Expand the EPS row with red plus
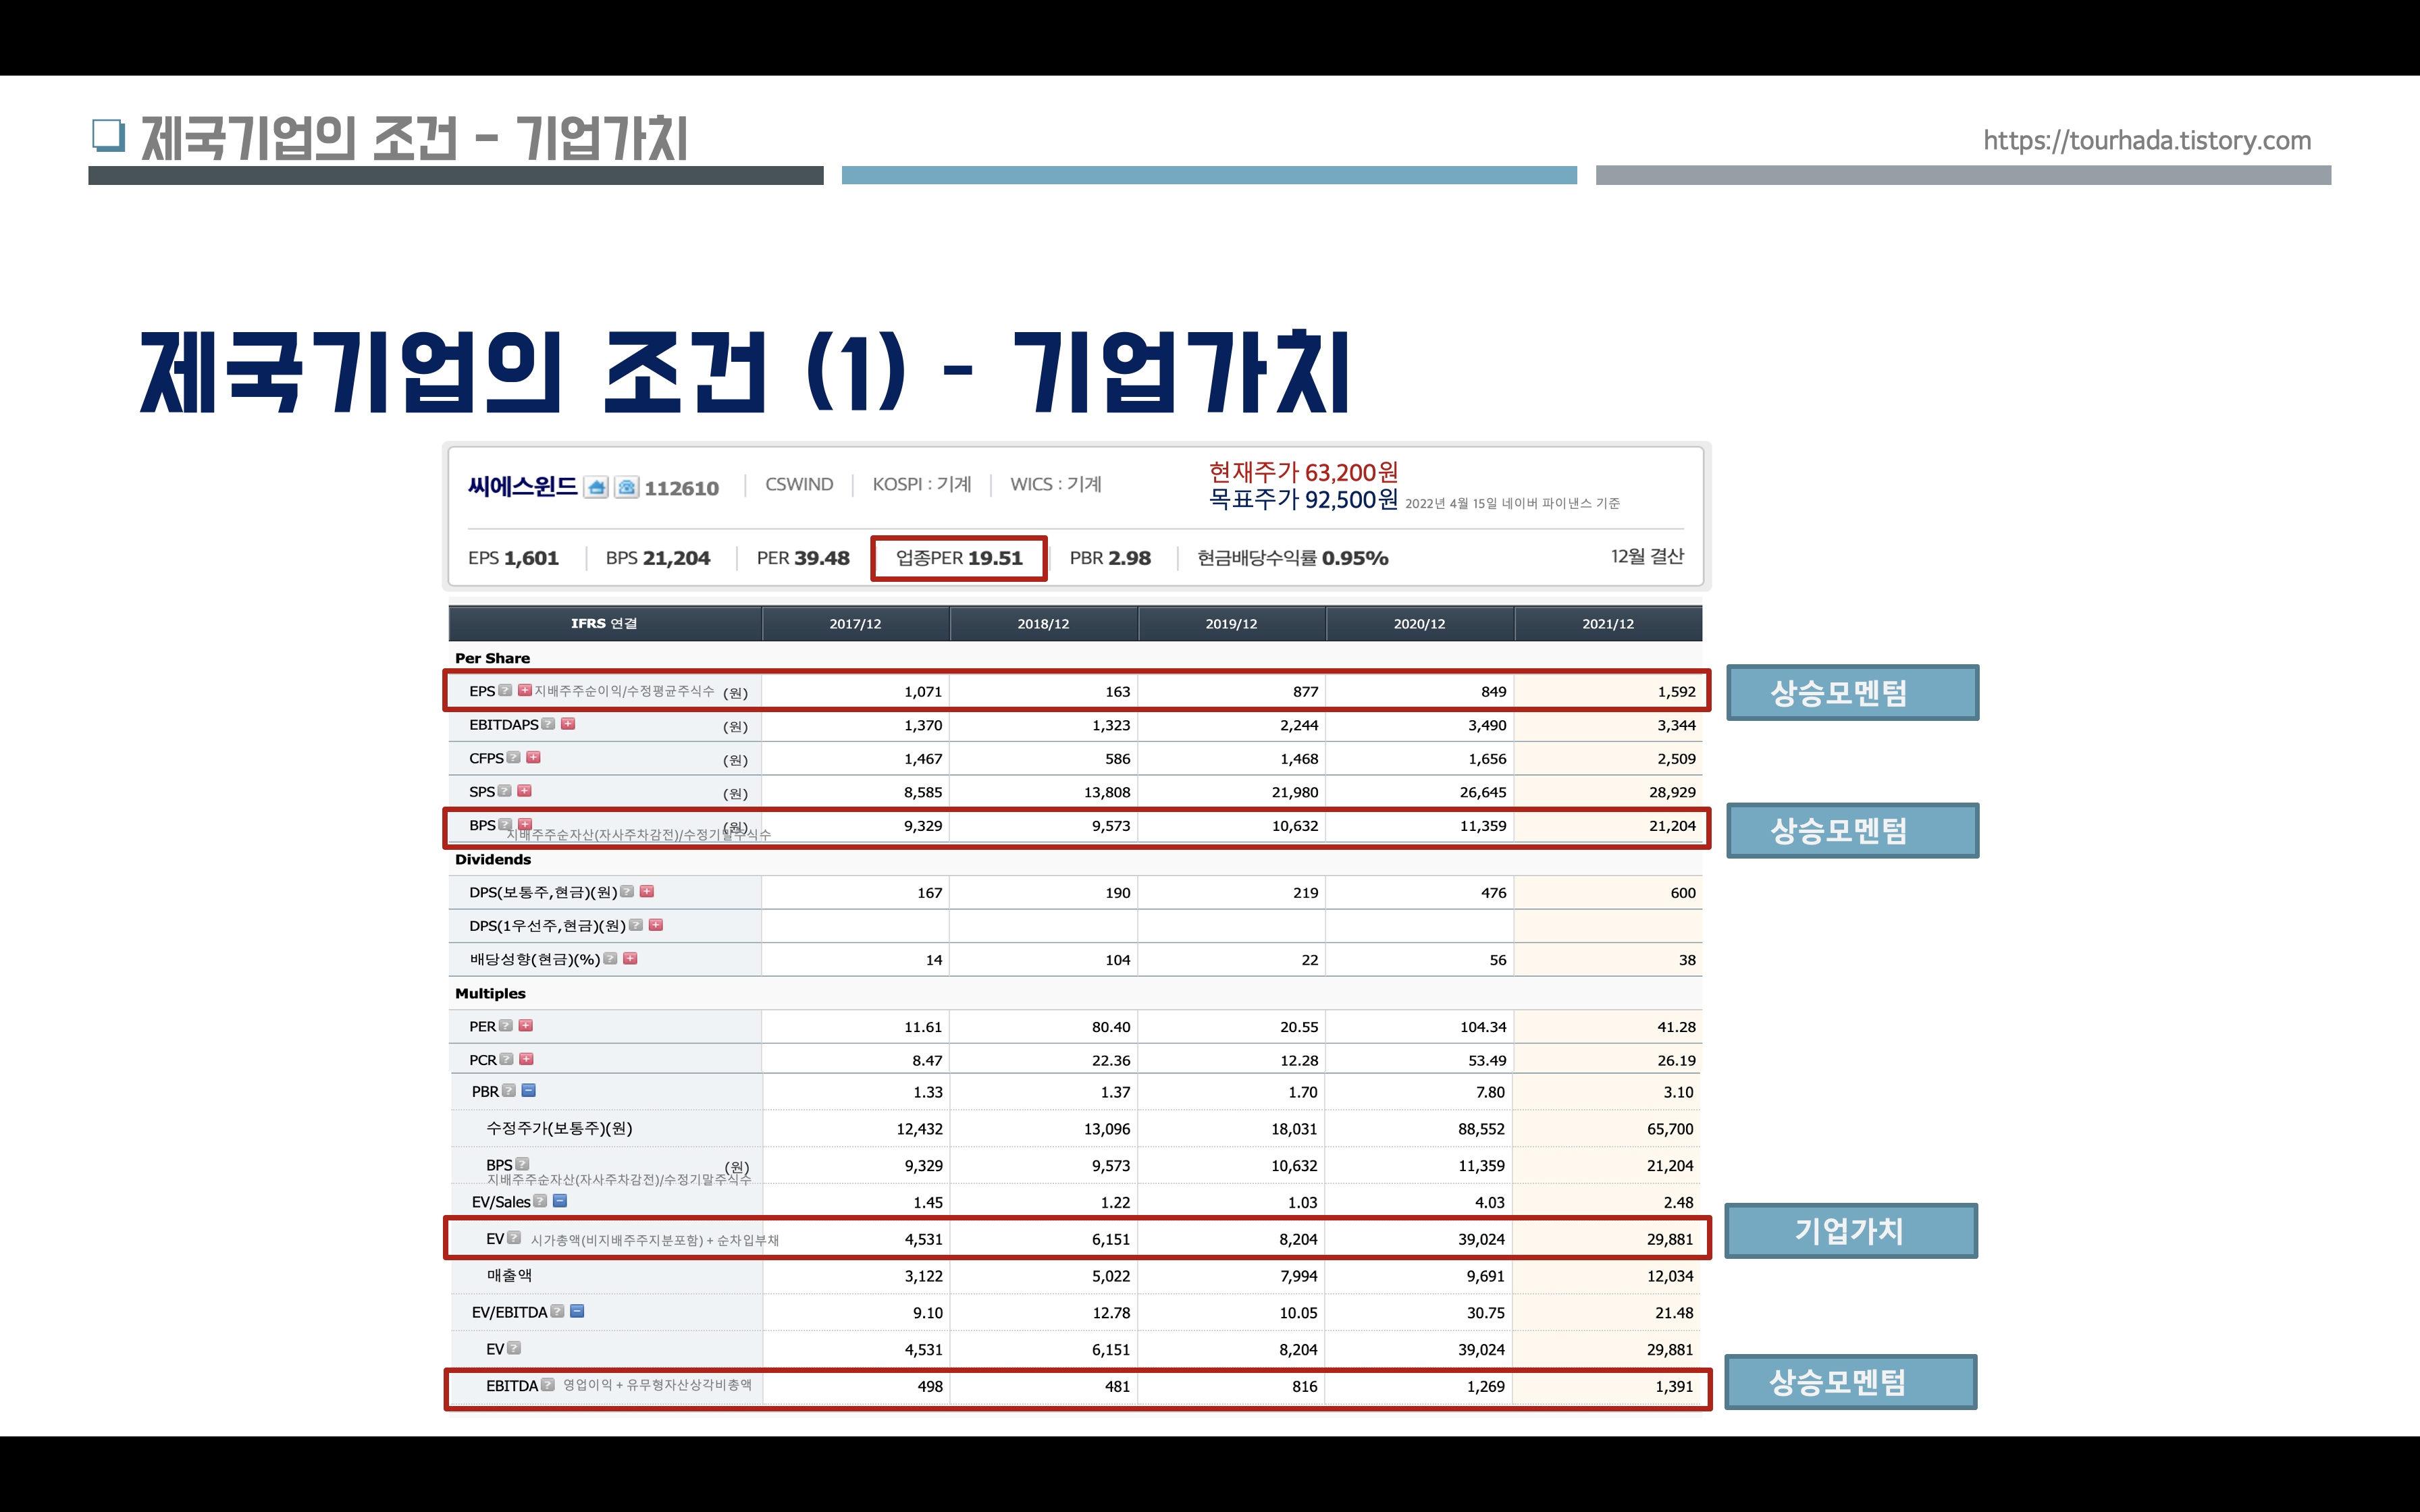The height and width of the screenshot is (1512, 2420). [x=524, y=690]
